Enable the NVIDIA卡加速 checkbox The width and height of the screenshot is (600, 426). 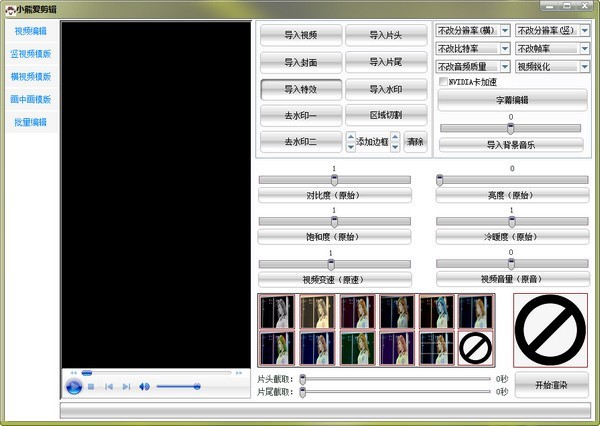point(443,82)
